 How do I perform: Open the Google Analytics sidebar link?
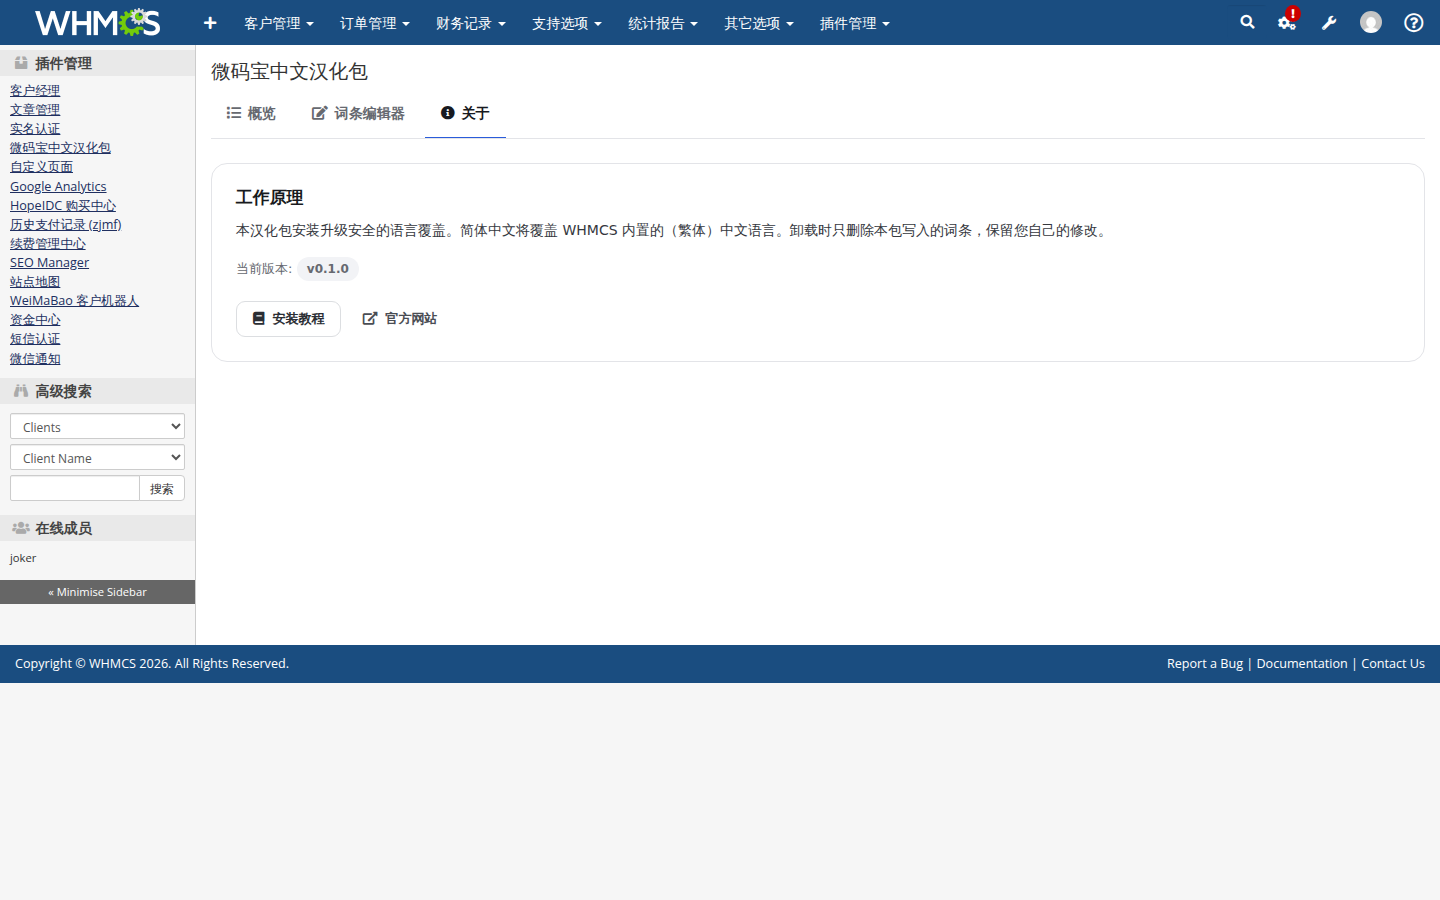tap(58, 186)
